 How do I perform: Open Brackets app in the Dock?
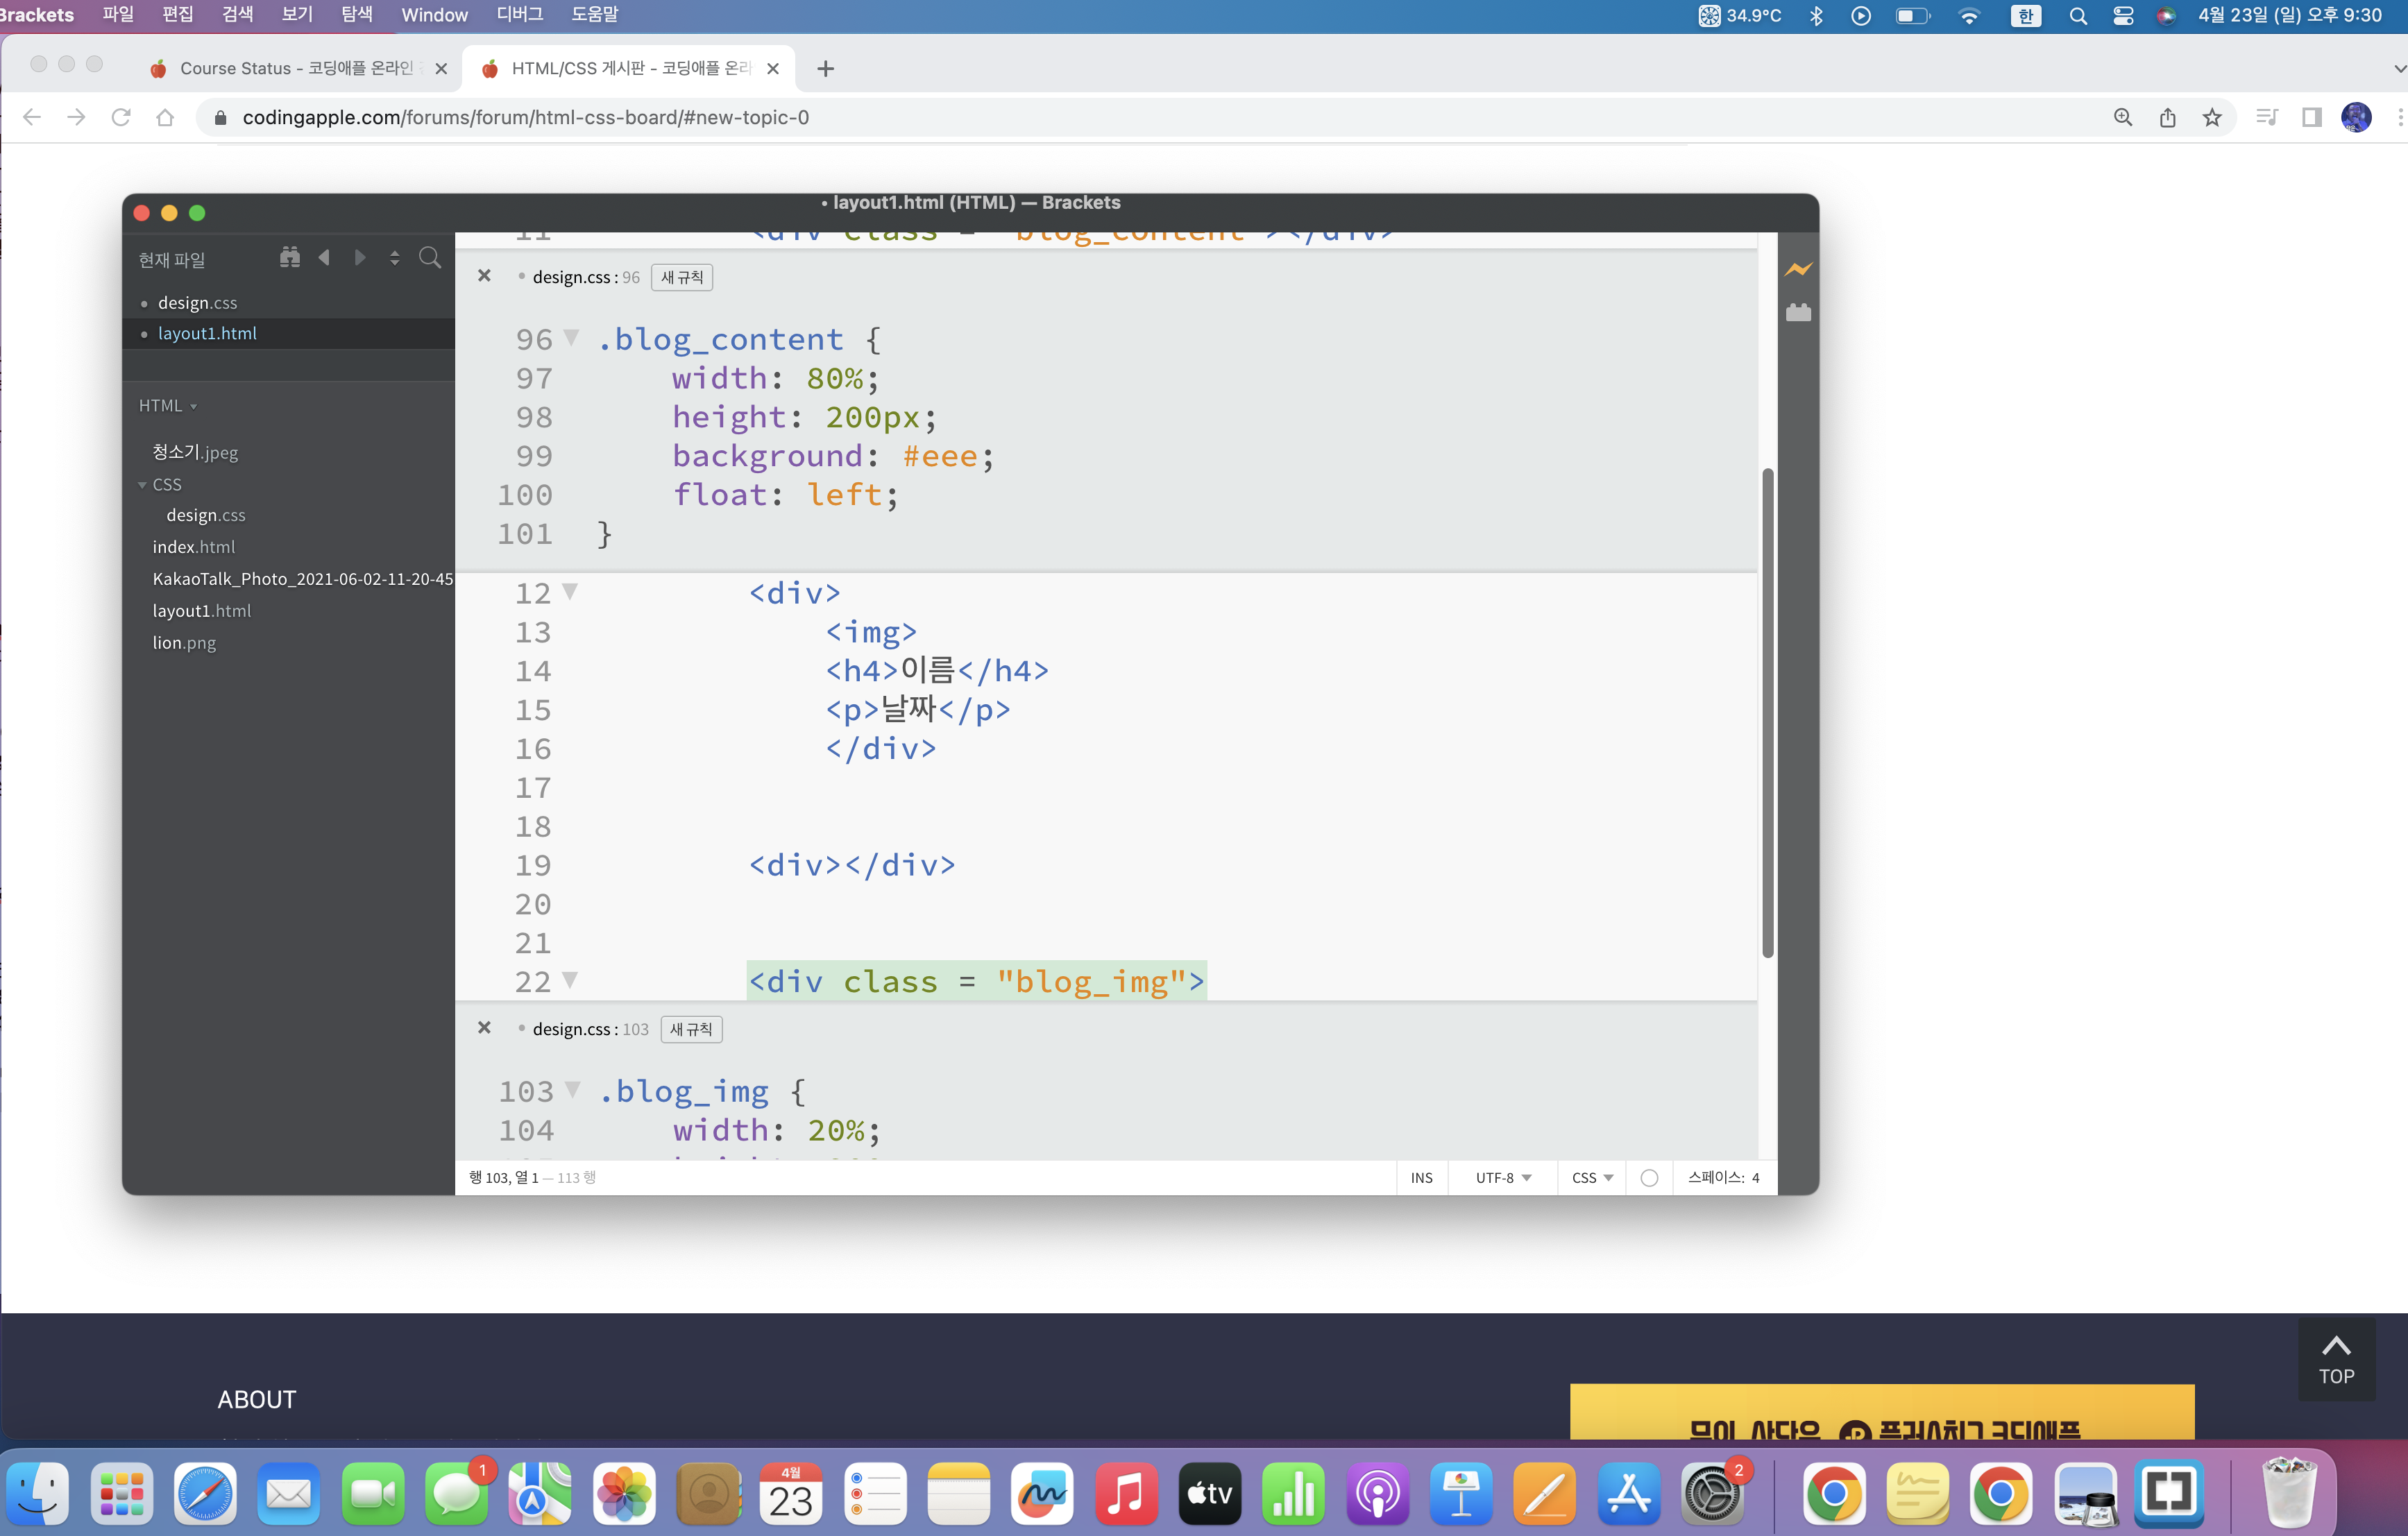(2169, 1494)
